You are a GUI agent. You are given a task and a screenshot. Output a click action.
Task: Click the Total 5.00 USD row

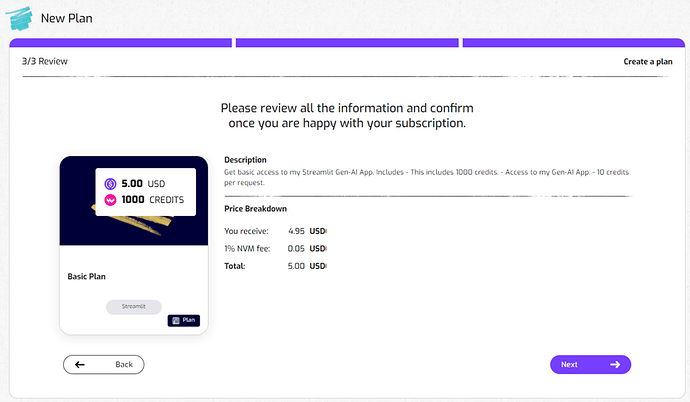point(276,266)
